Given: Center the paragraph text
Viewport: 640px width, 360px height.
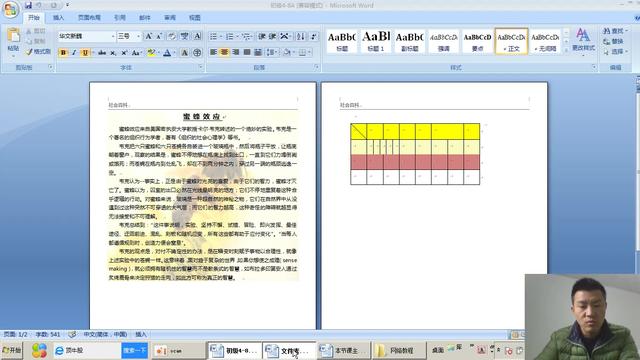Looking at the screenshot, I should (224, 52).
